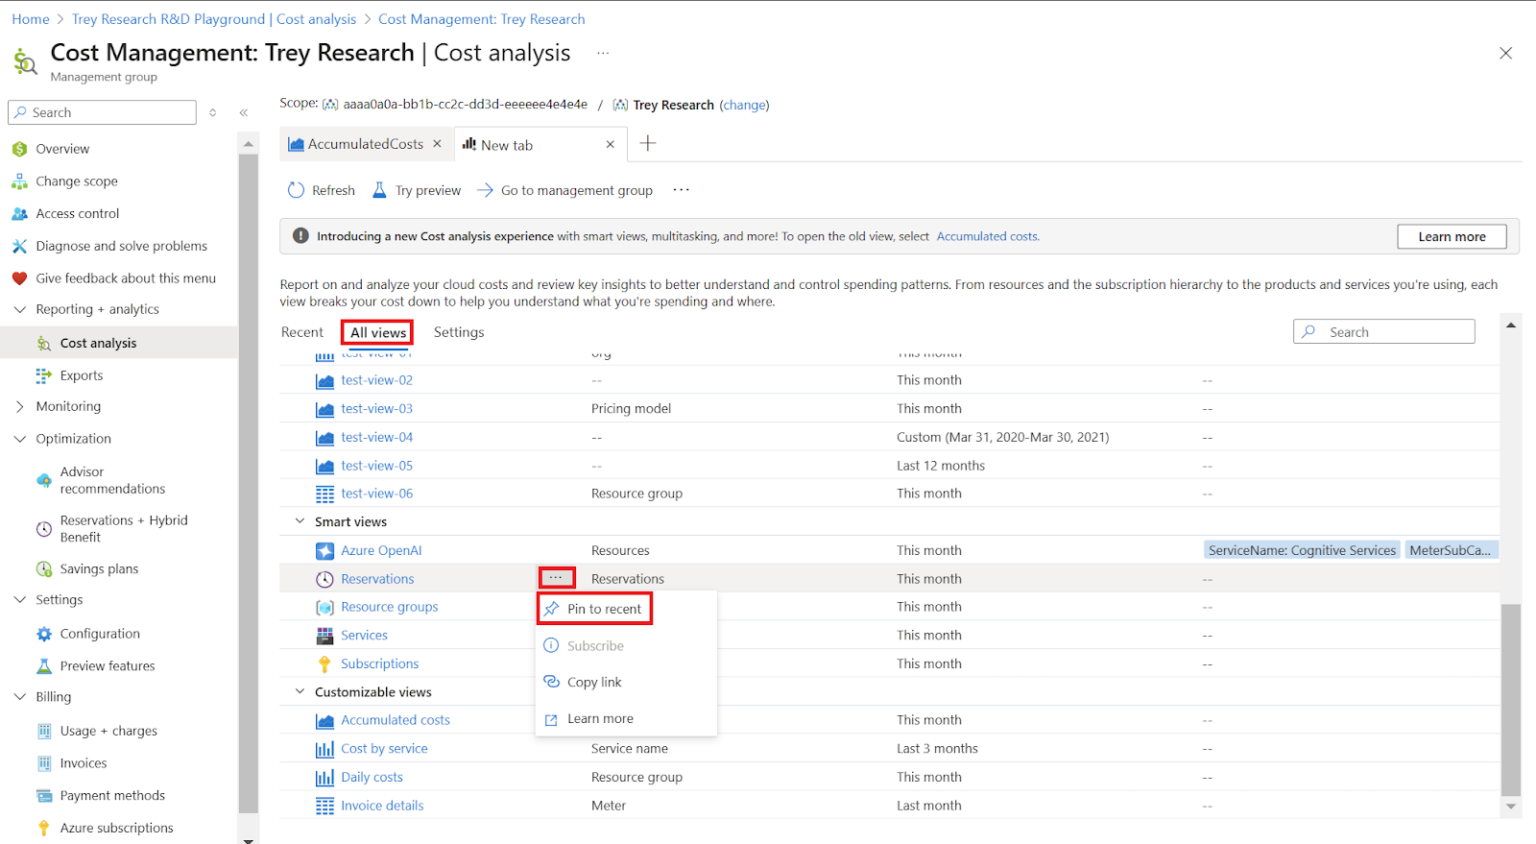Collapse the left pane with the chevron icon
Viewport: 1536px width, 844px height.
coord(243,113)
